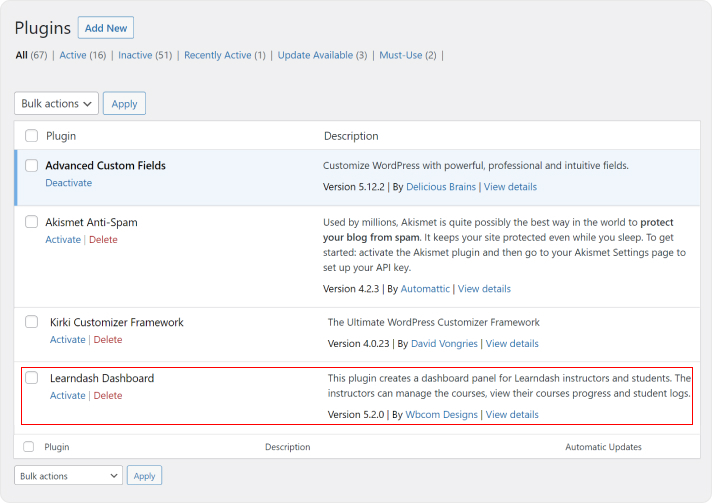Tick the Kirki Customizer Framework checkbox
712x503 pixels.
click(x=31, y=322)
